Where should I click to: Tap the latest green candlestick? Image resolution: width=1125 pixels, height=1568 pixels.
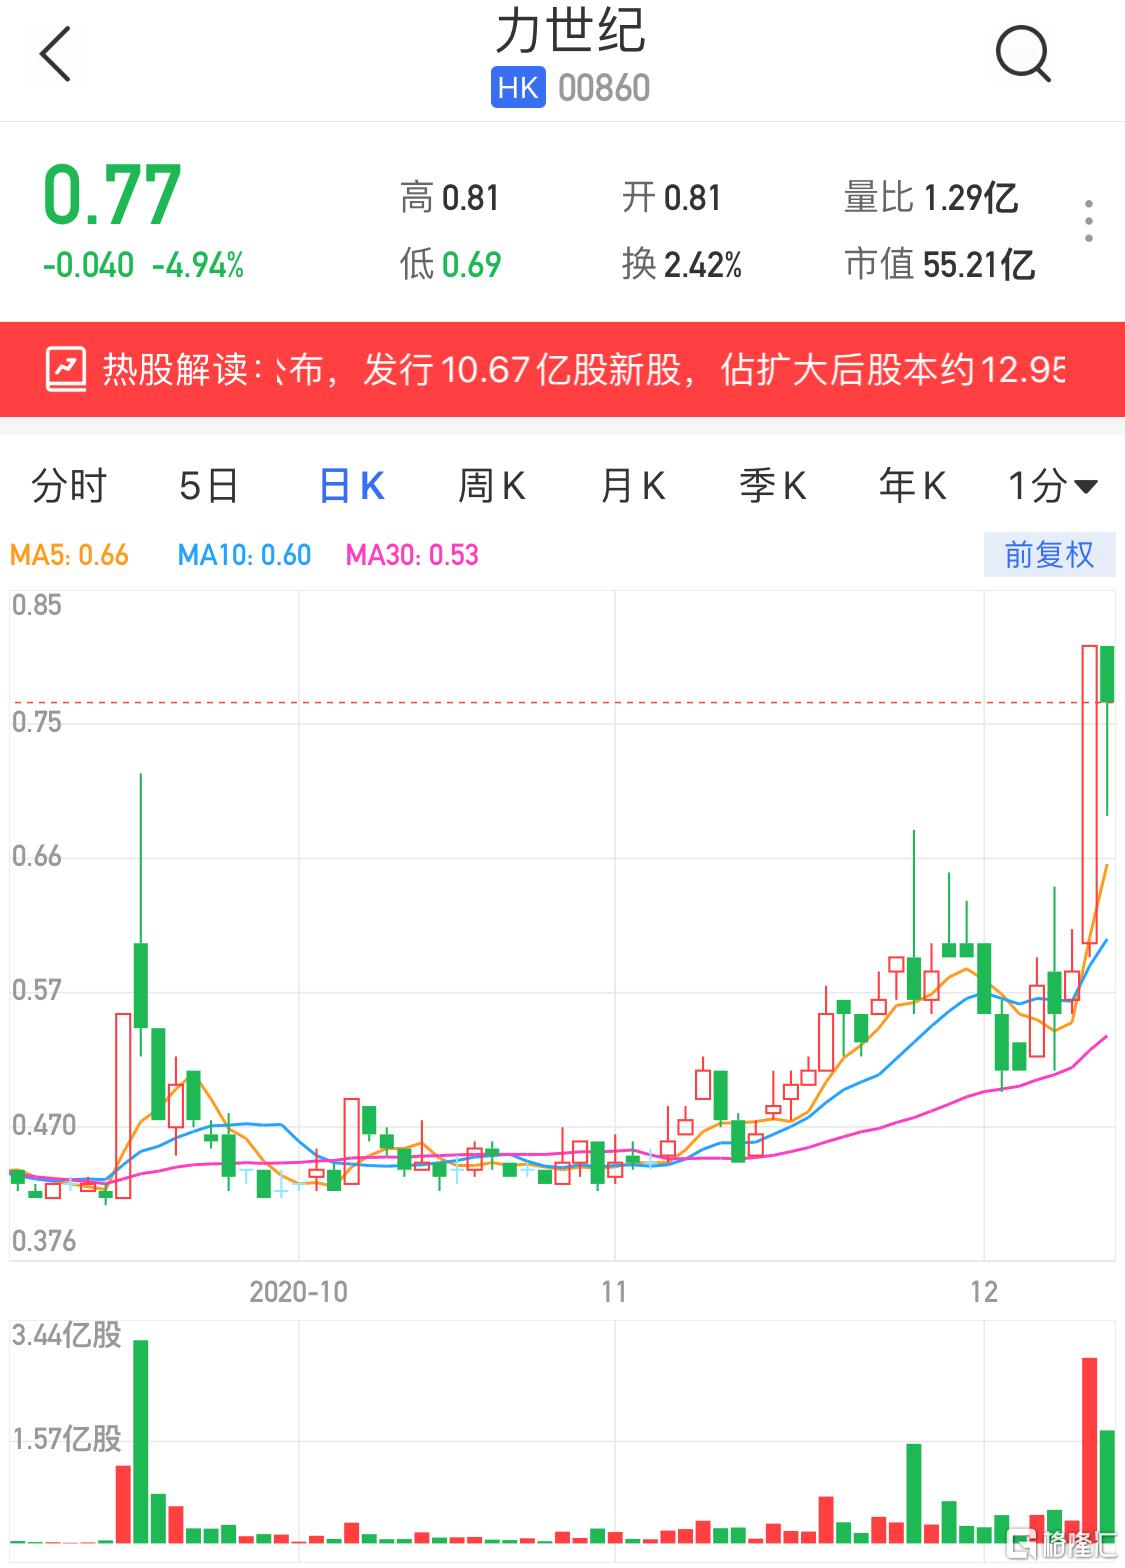coord(1107,675)
